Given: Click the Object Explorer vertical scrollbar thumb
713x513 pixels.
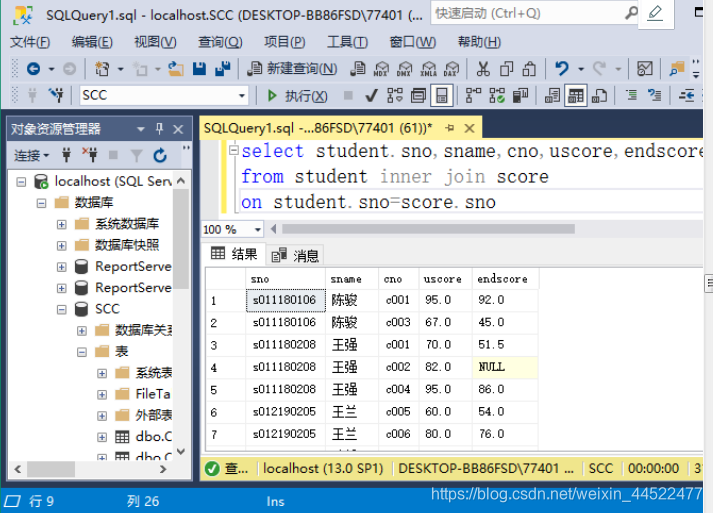Looking at the screenshot, I should pyautogui.click(x=181, y=239).
